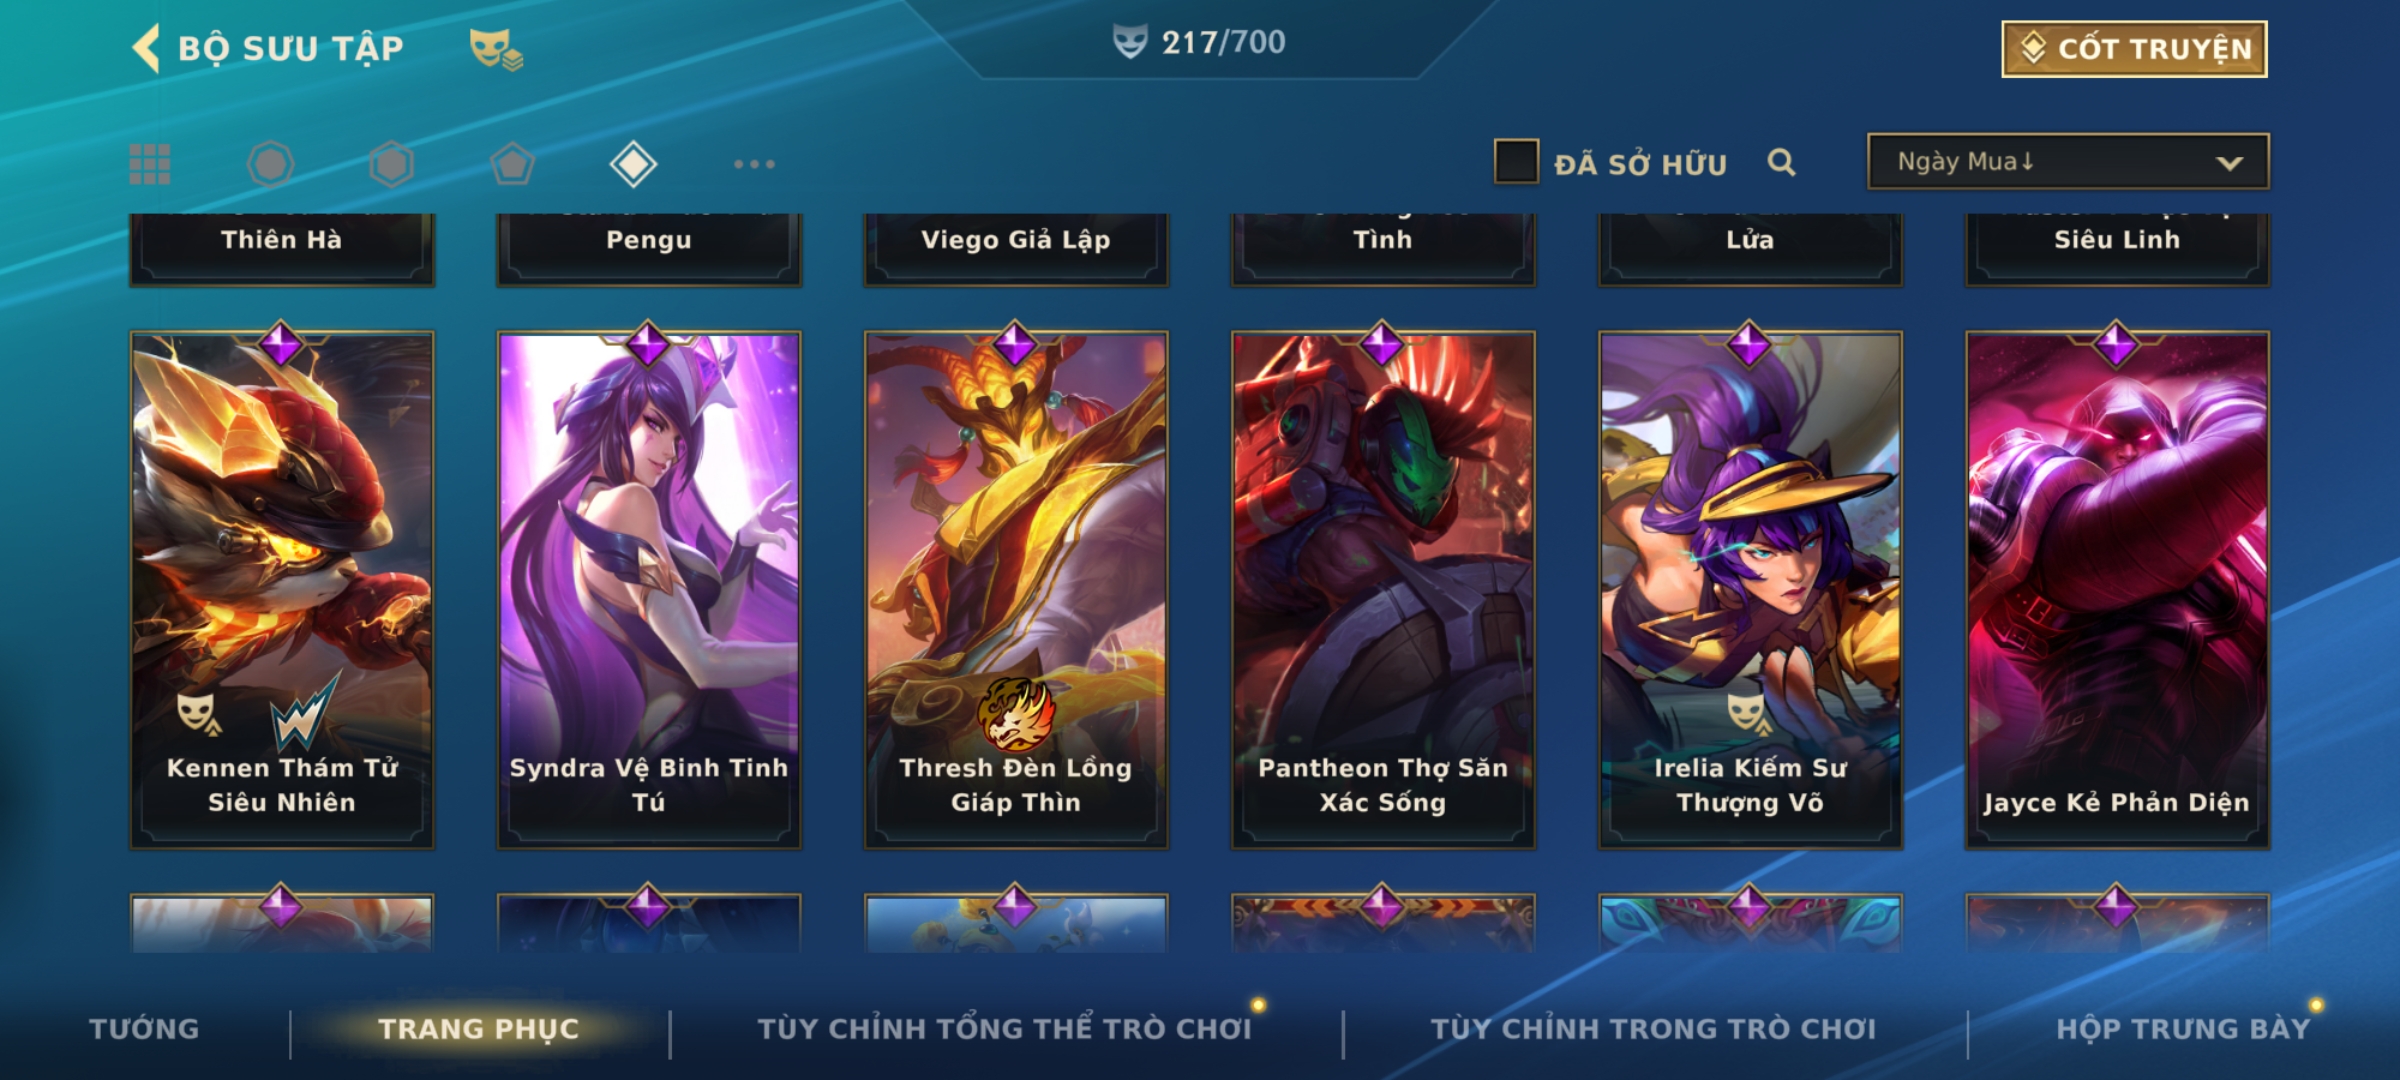Select the all-skins grid filter icon
2400x1080 pixels.
[x=150, y=164]
